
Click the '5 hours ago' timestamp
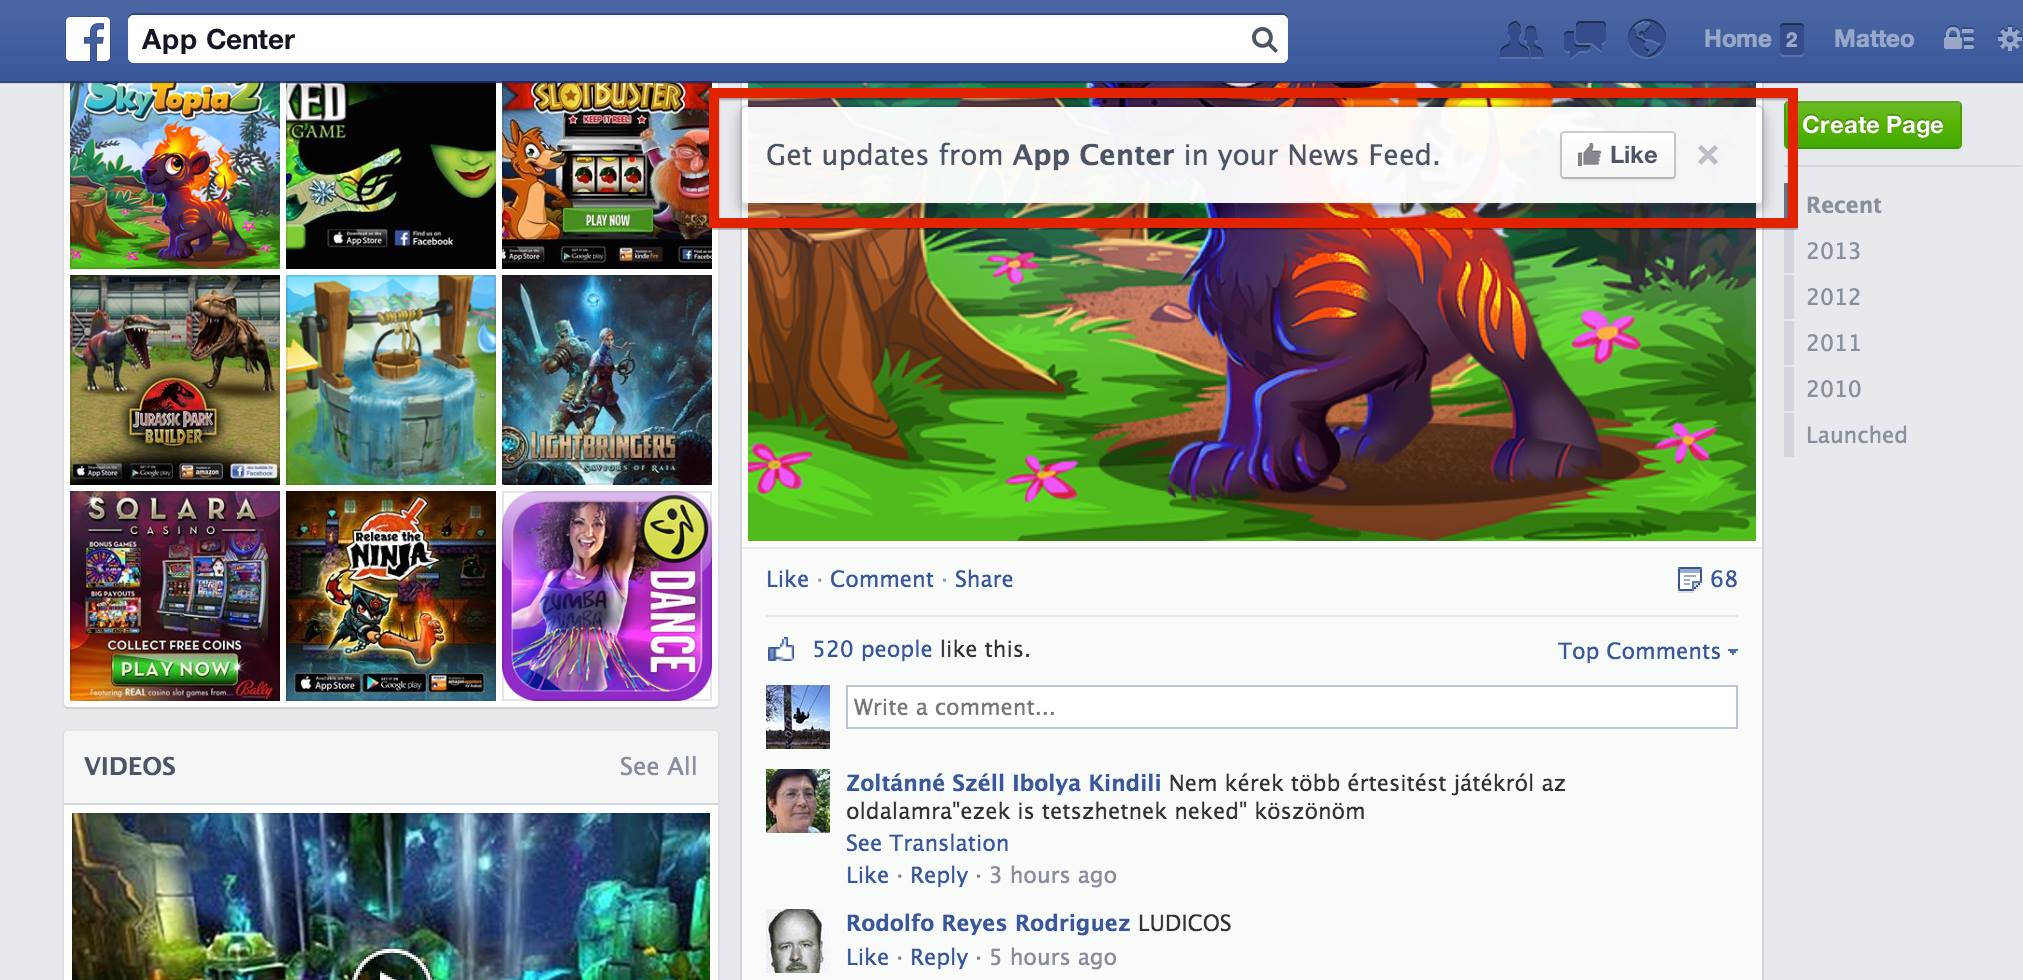tap(1053, 957)
